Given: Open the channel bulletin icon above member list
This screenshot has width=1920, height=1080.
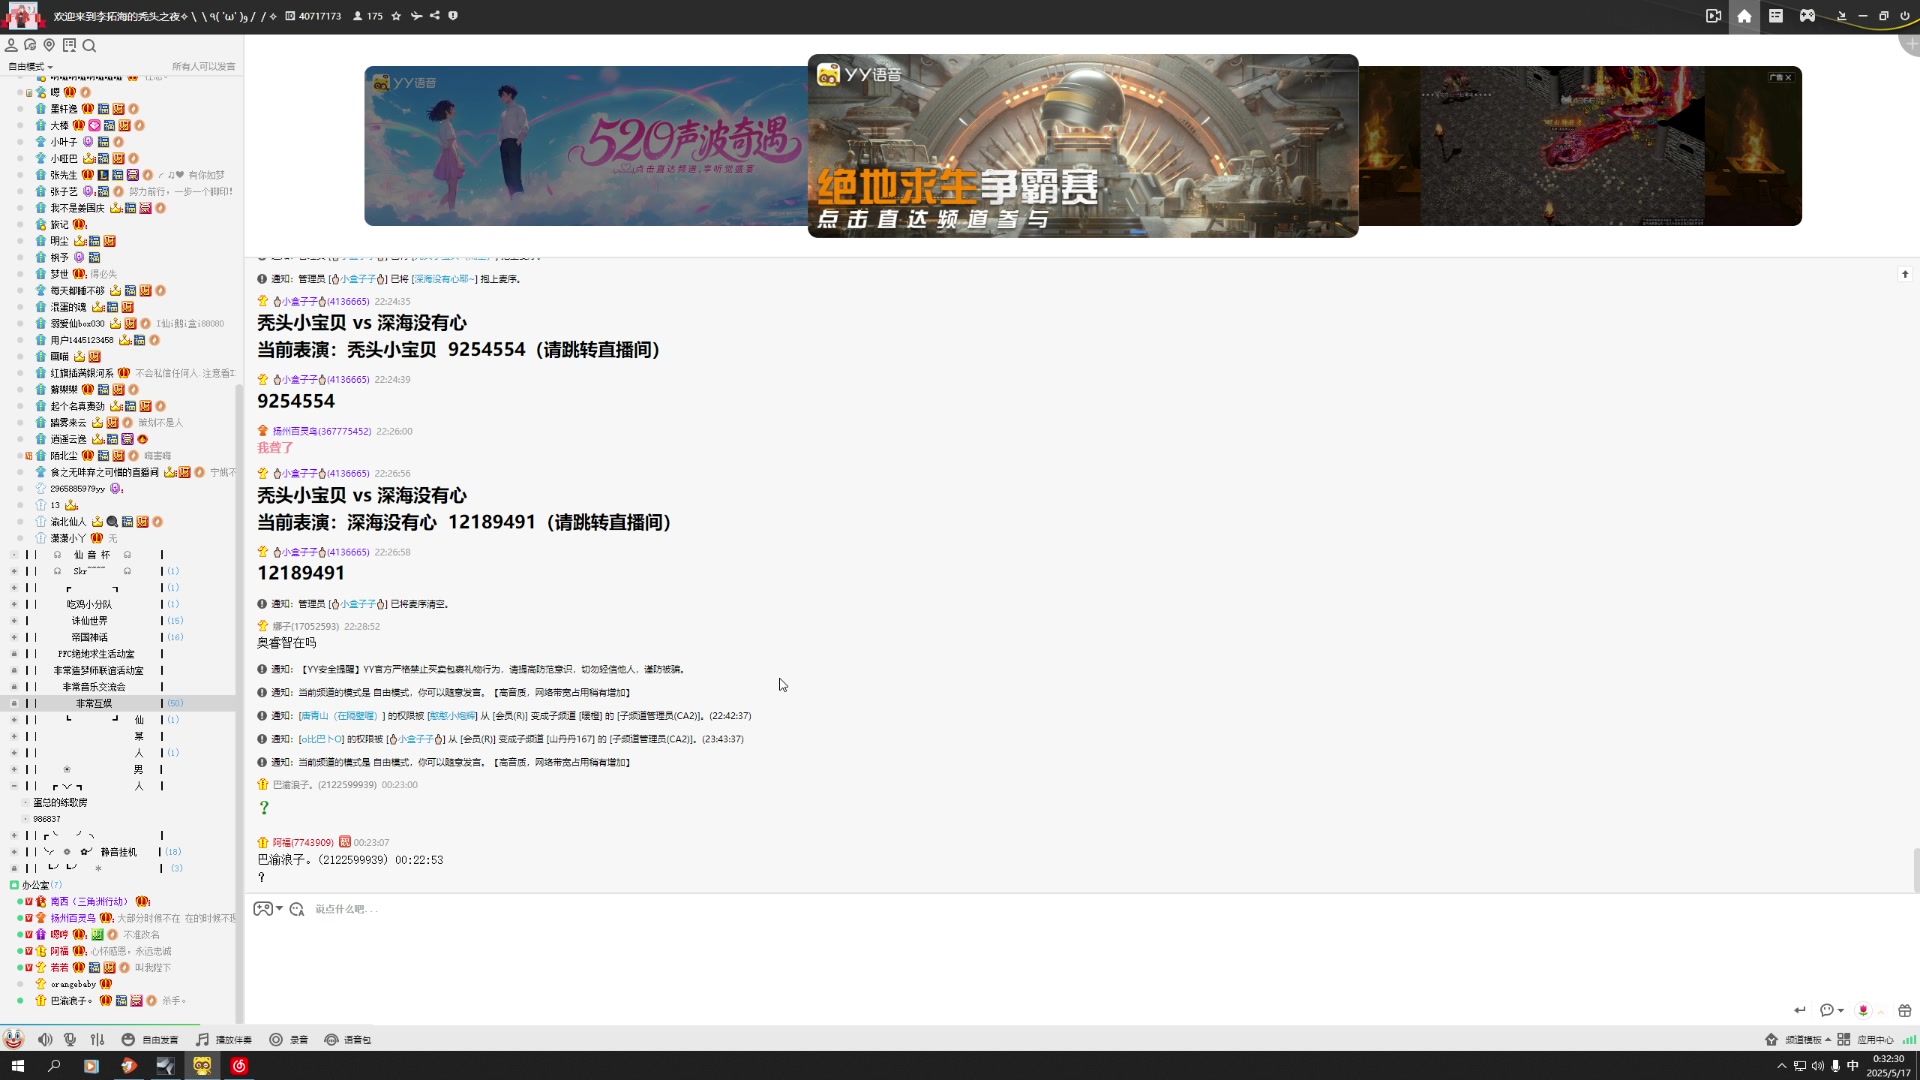Looking at the screenshot, I should pyautogui.click(x=69, y=45).
